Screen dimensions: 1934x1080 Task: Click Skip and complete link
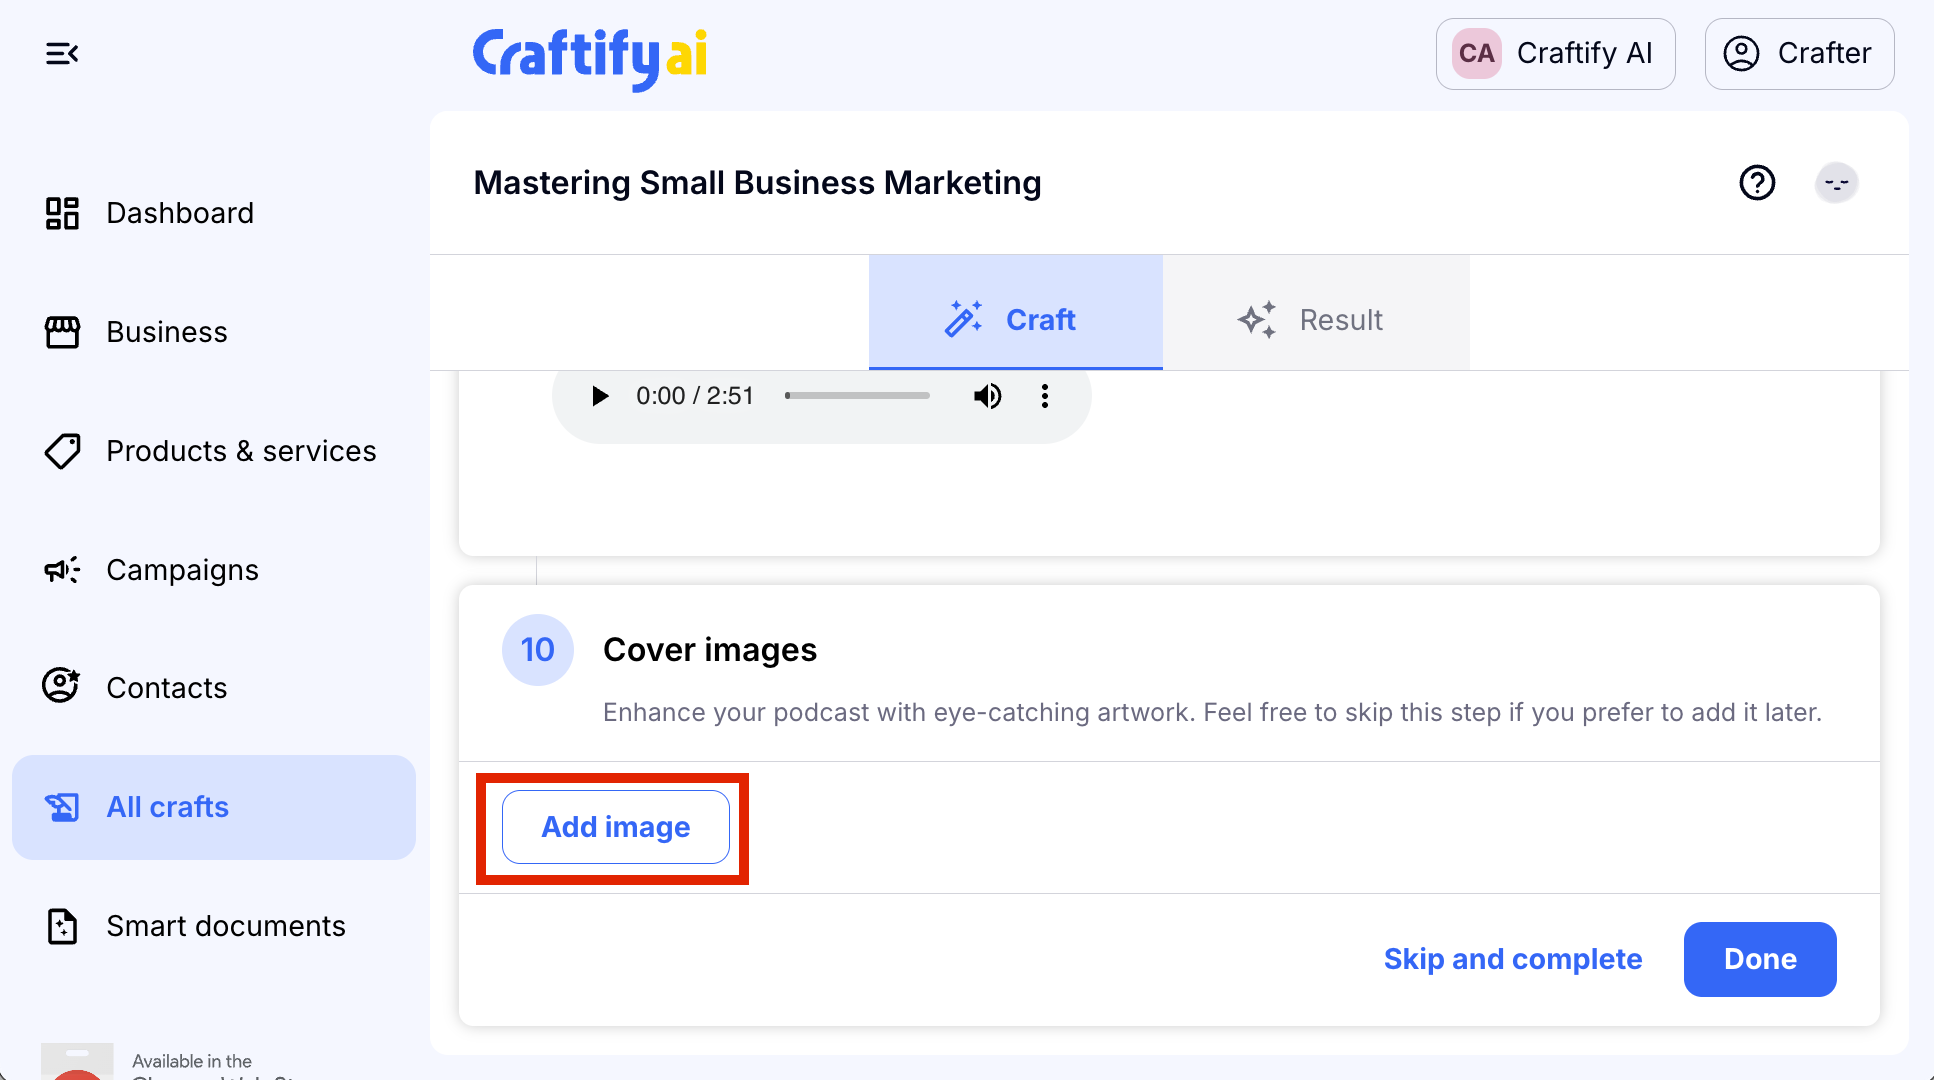pyautogui.click(x=1512, y=959)
